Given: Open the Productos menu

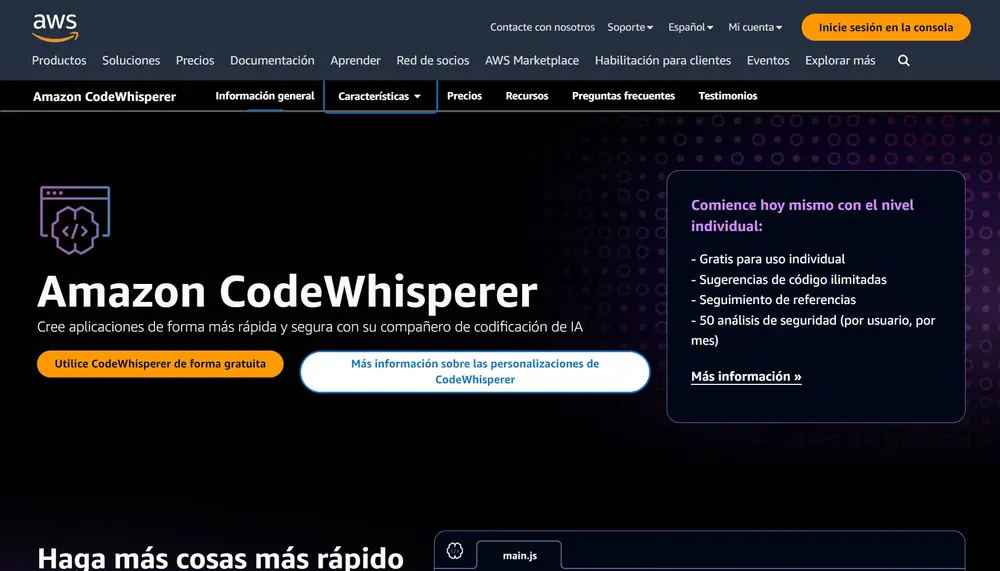Looking at the screenshot, I should 59,61.
